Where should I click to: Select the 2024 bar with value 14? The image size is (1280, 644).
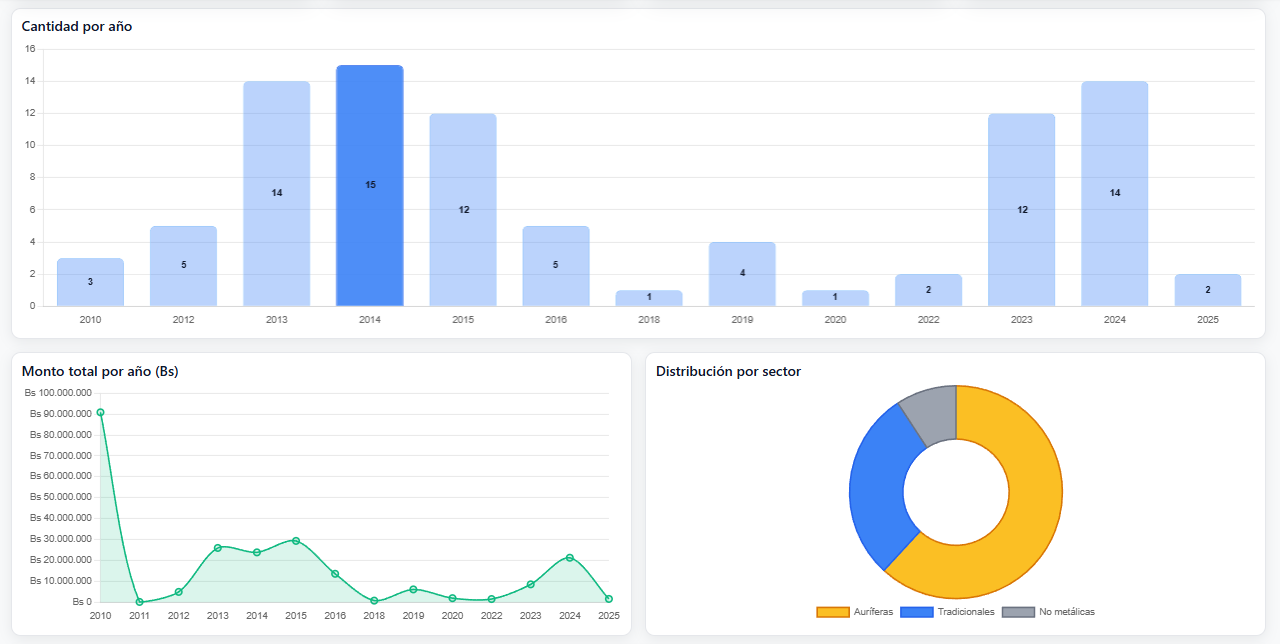click(1114, 194)
